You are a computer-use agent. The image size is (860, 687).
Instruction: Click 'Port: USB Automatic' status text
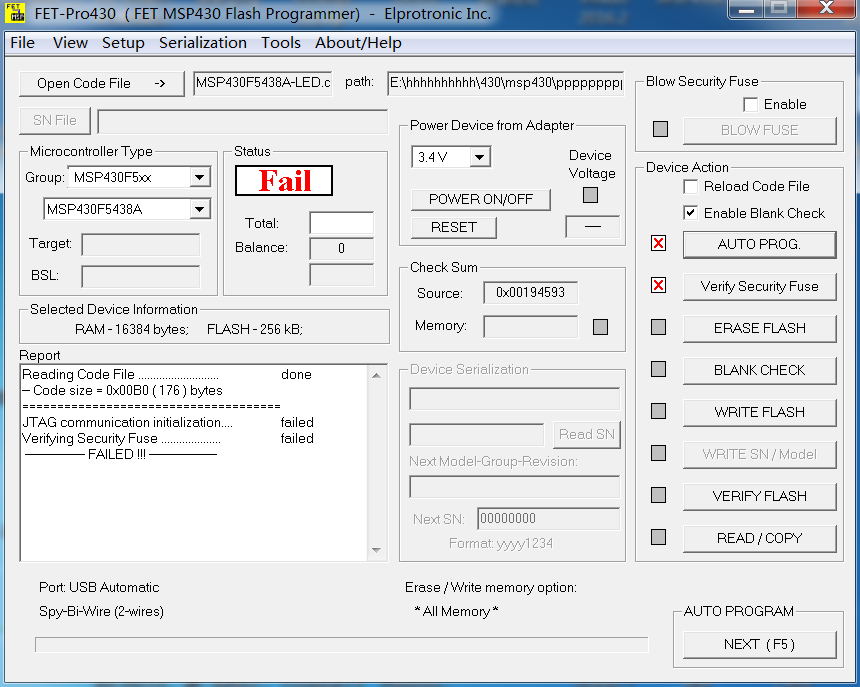click(99, 587)
